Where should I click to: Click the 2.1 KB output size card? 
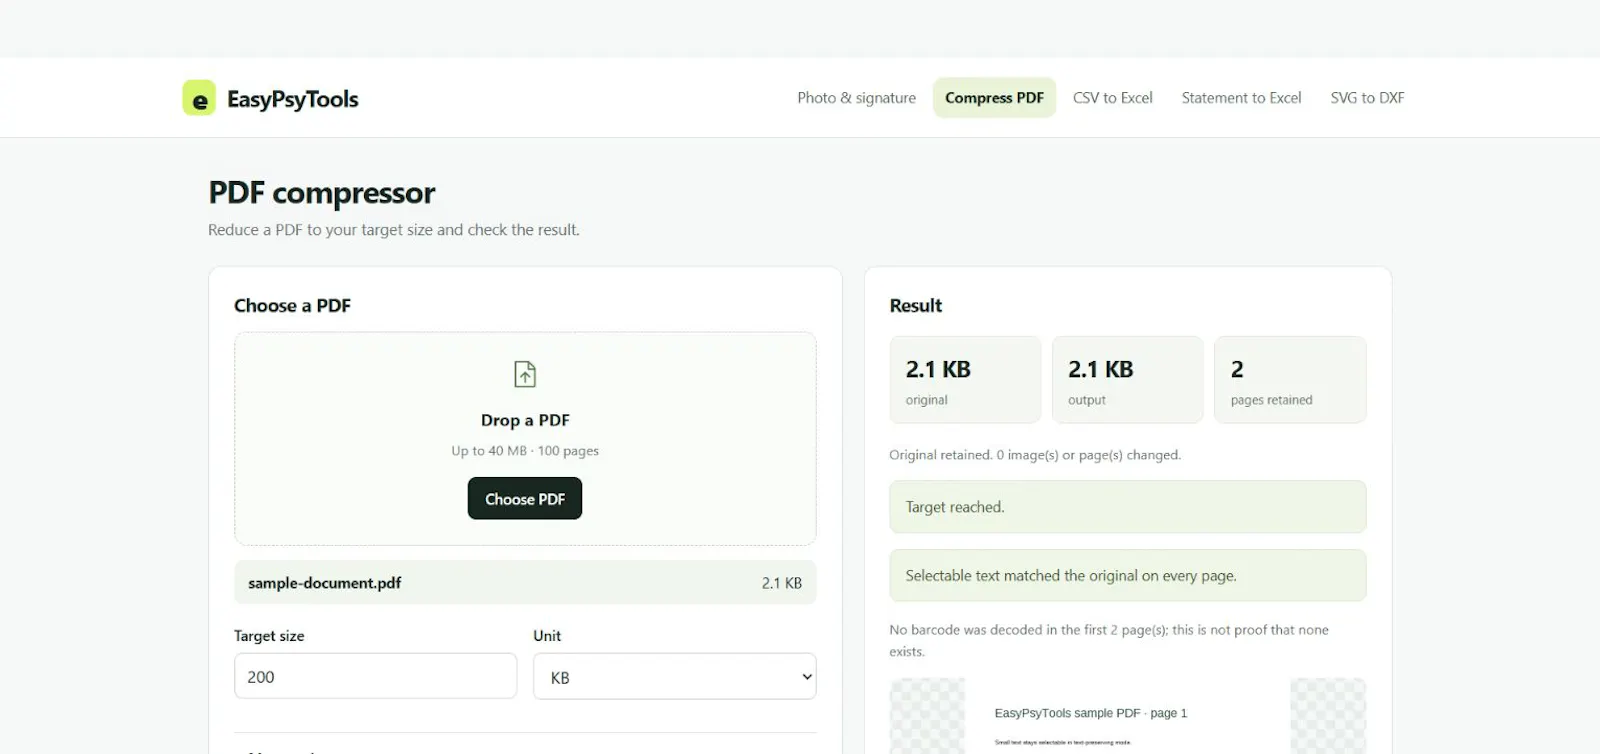click(1127, 380)
